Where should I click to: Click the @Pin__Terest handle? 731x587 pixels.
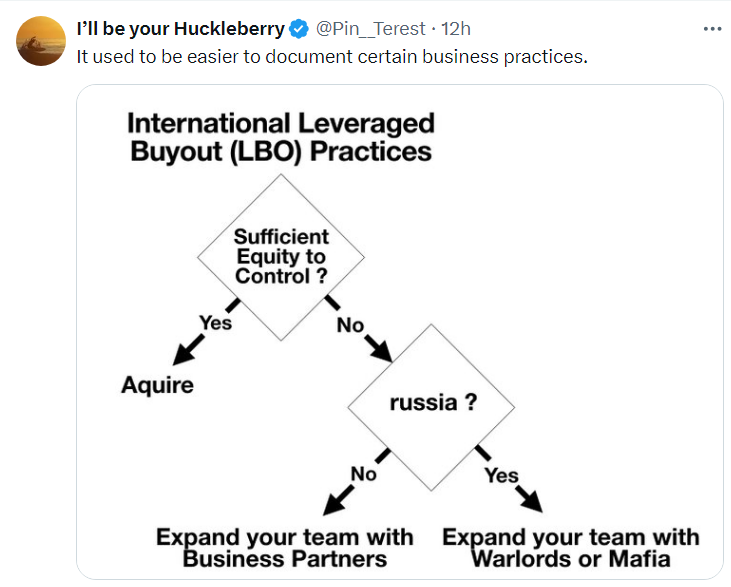[371, 29]
